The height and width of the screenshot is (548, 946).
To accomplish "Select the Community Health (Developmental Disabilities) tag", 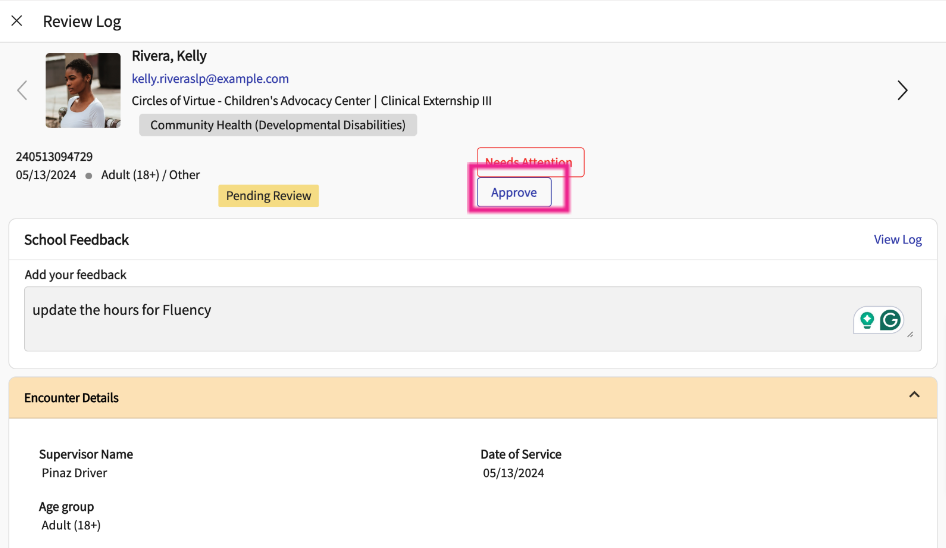I will click(x=278, y=125).
